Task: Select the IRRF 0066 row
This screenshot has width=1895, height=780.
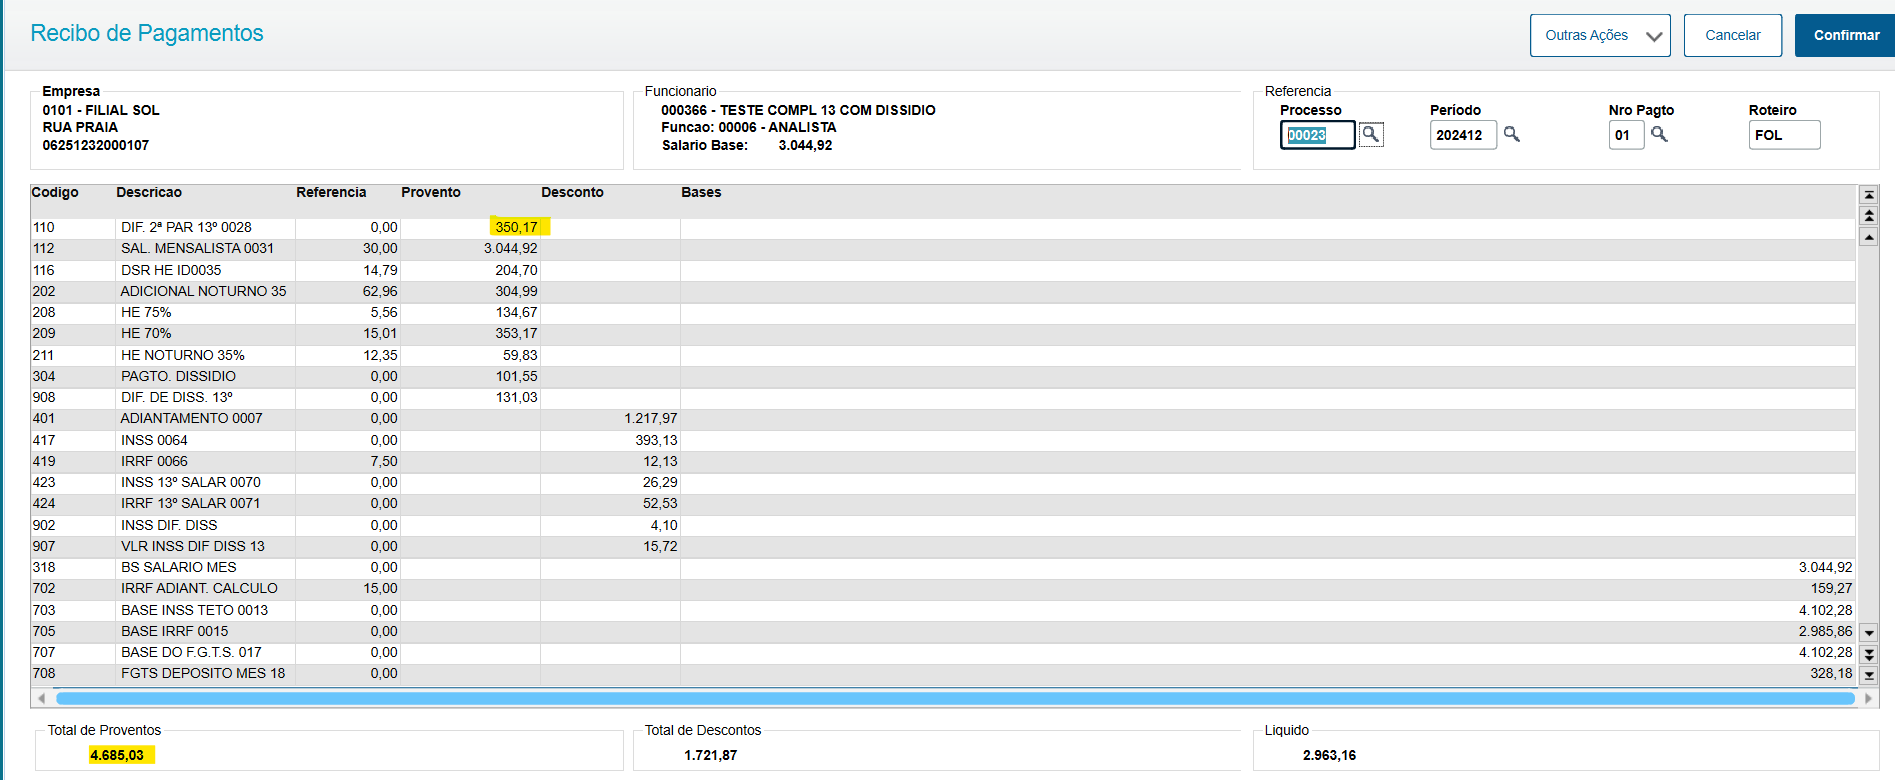Action: click(x=942, y=461)
